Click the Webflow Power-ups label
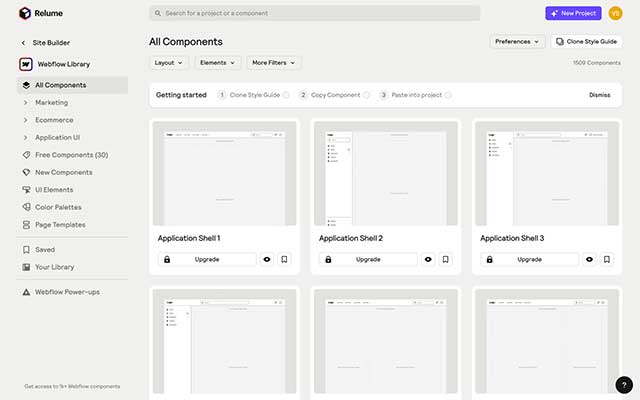 (x=67, y=292)
